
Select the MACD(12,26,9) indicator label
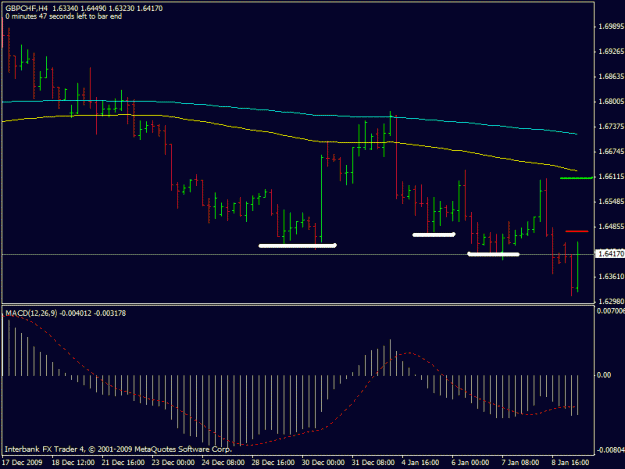31,314
